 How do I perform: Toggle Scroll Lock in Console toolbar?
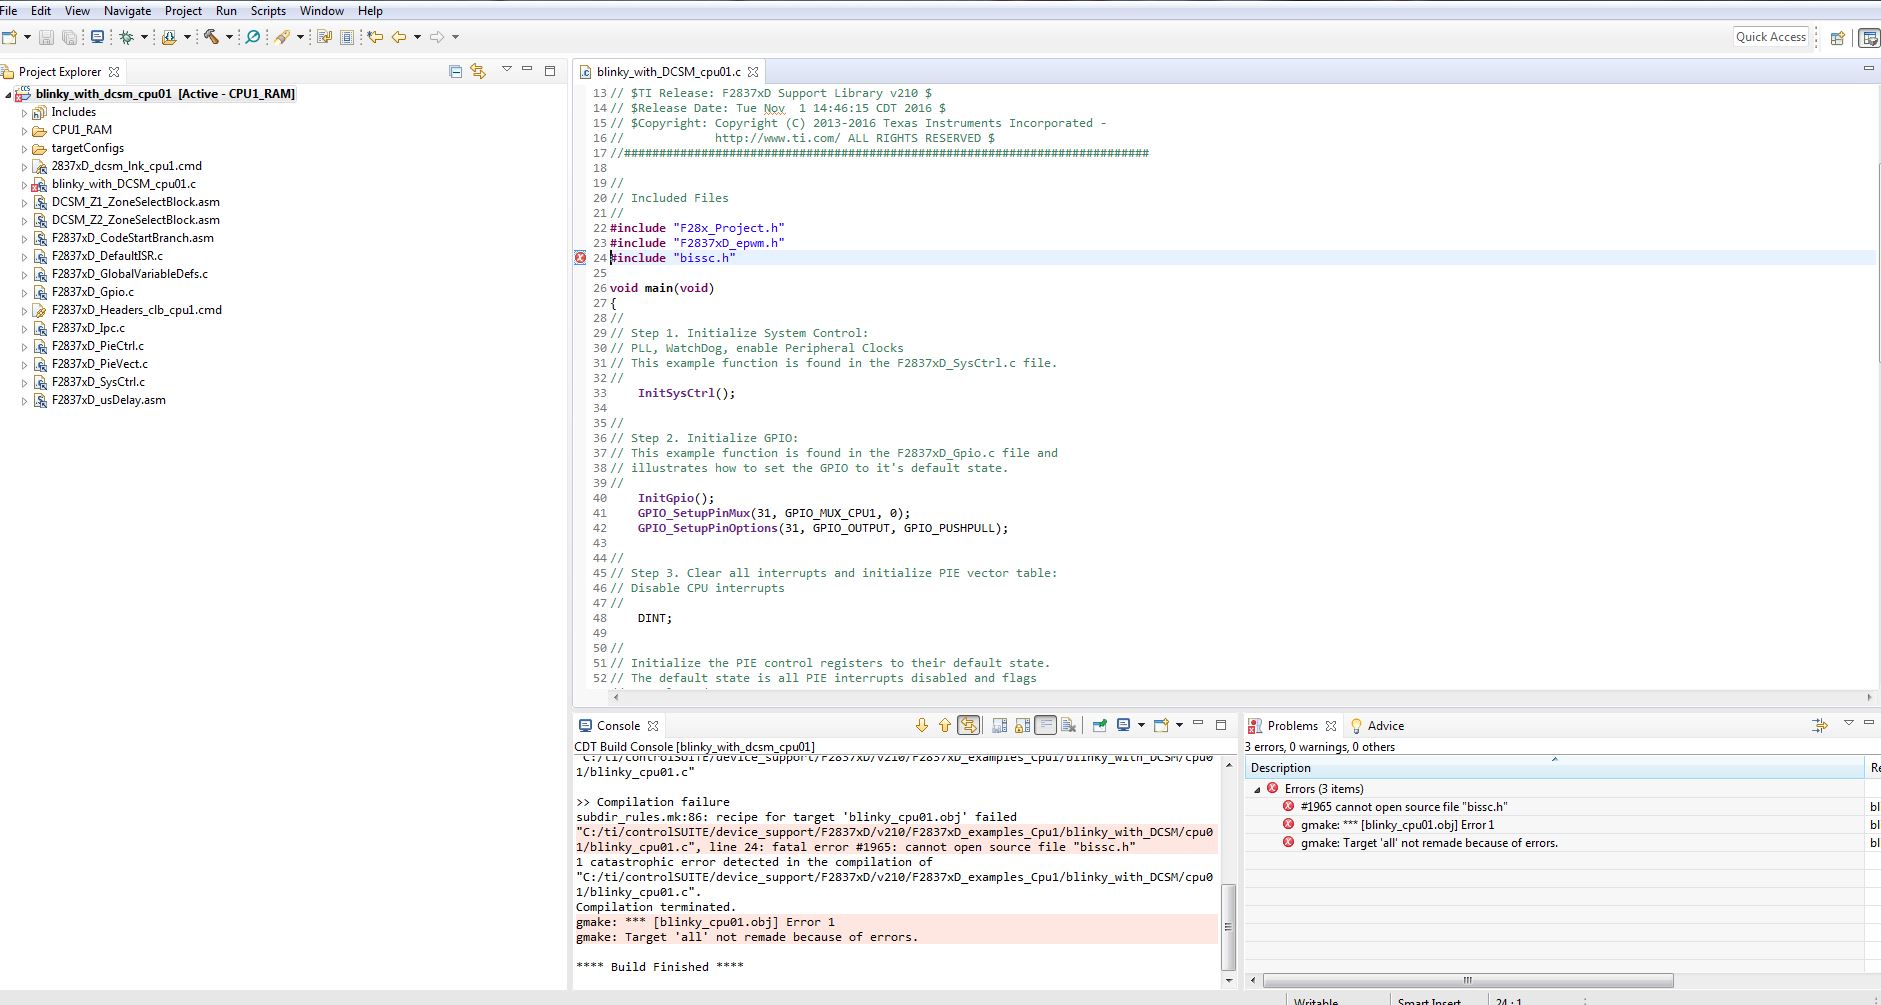1022,726
